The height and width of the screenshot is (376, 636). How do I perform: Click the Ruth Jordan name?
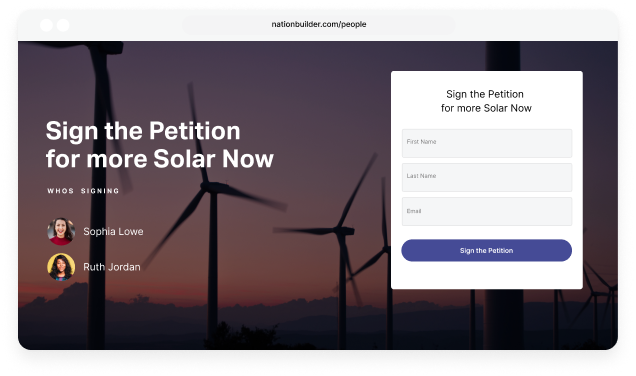(x=112, y=267)
